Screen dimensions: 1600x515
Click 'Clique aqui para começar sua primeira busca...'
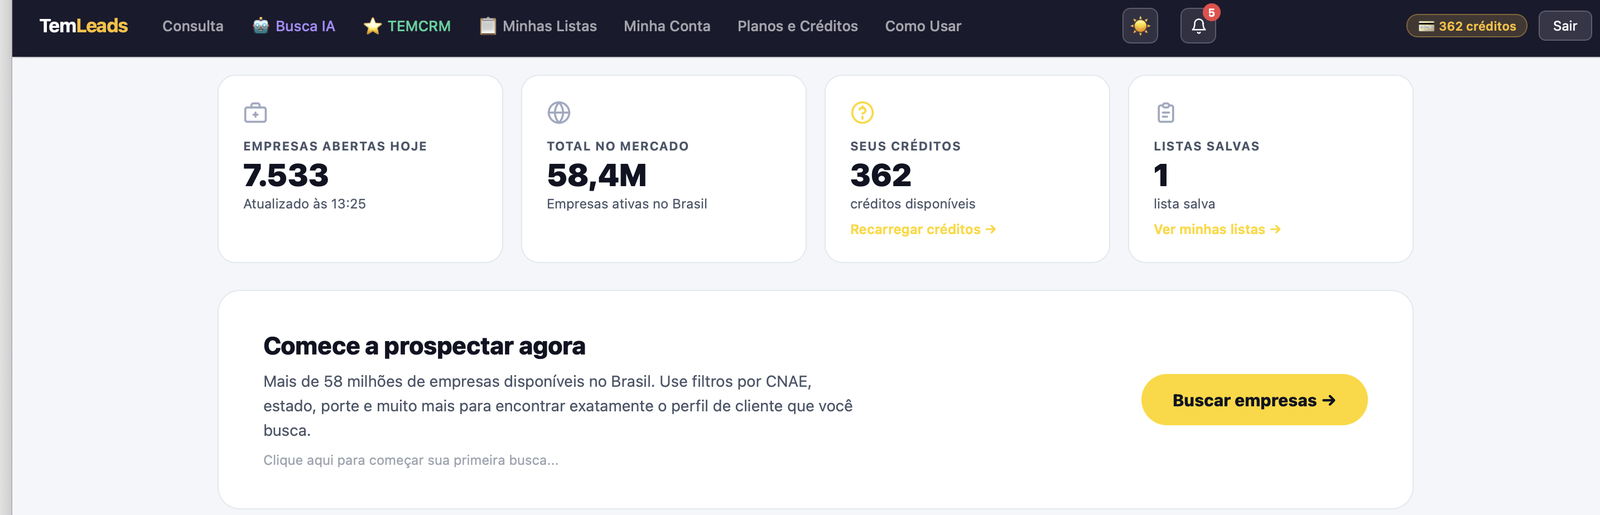click(x=411, y=460)
